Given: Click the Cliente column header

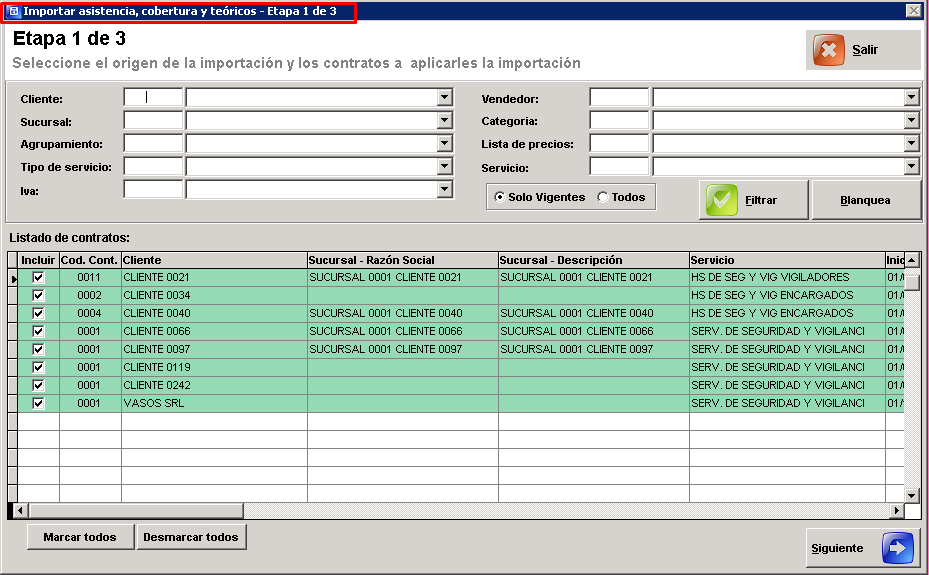Looking at the screenshot, I should (x=214, y=260).
